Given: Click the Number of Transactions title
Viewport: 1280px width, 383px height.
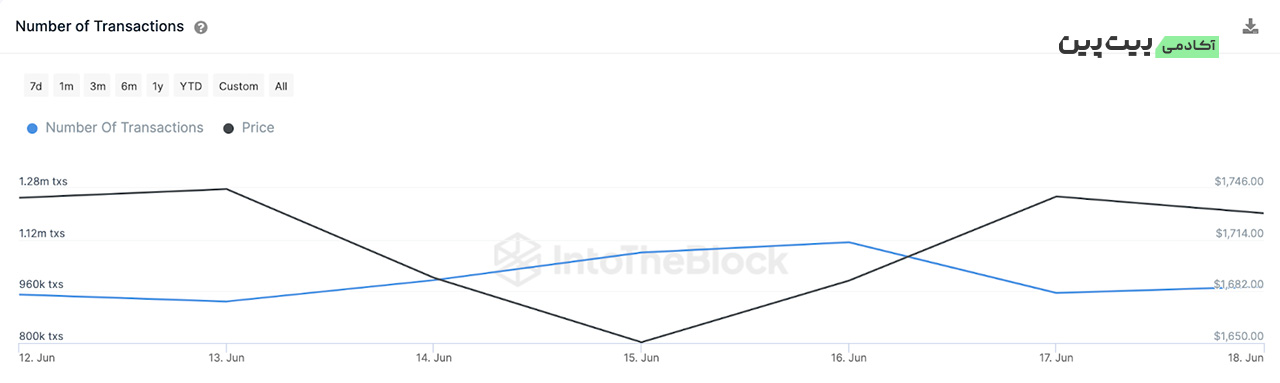Looking at the screenshot, I should click(x=100, y=27).
